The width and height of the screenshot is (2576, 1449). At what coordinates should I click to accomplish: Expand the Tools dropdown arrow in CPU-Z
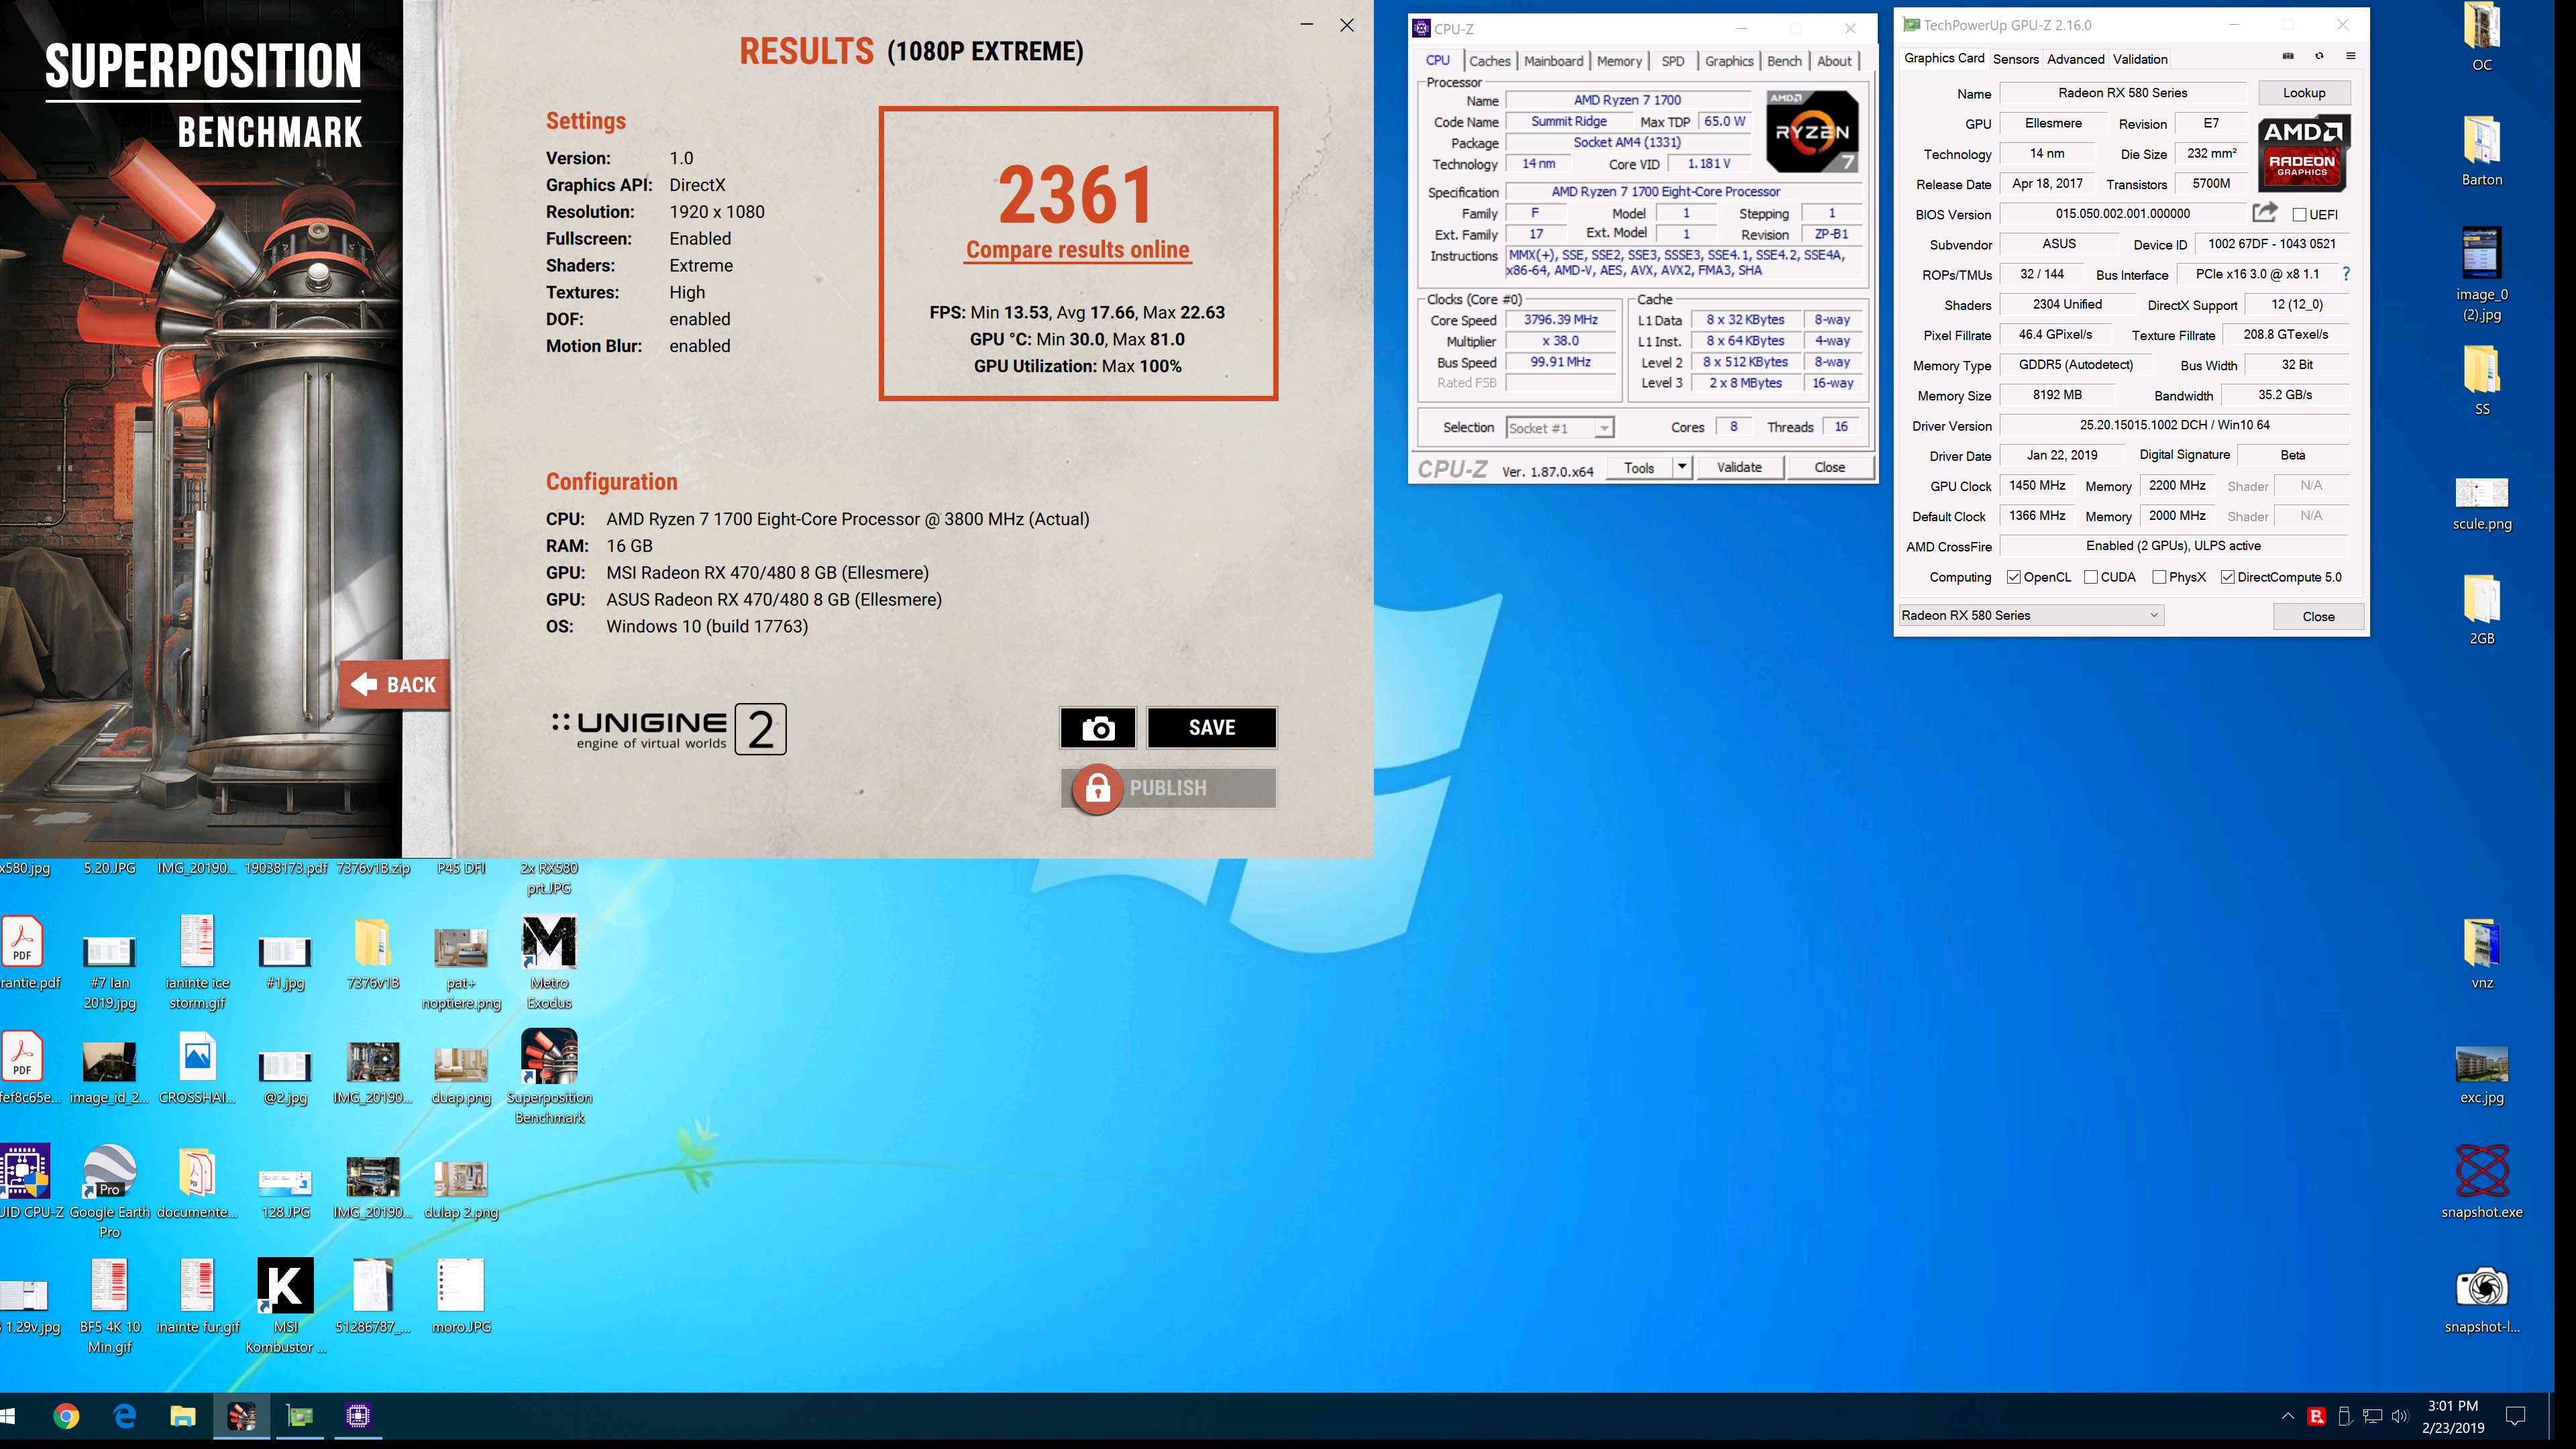(1682, 467)
